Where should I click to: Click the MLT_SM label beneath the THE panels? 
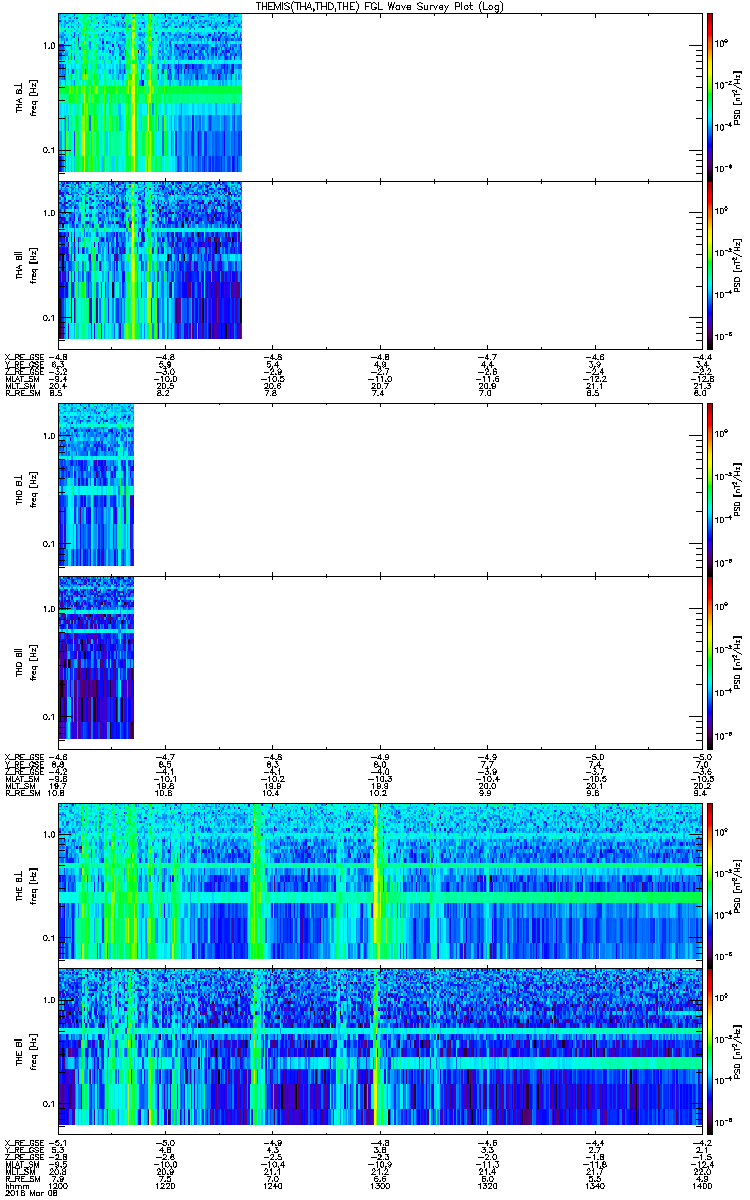(x=20, y=1172)
